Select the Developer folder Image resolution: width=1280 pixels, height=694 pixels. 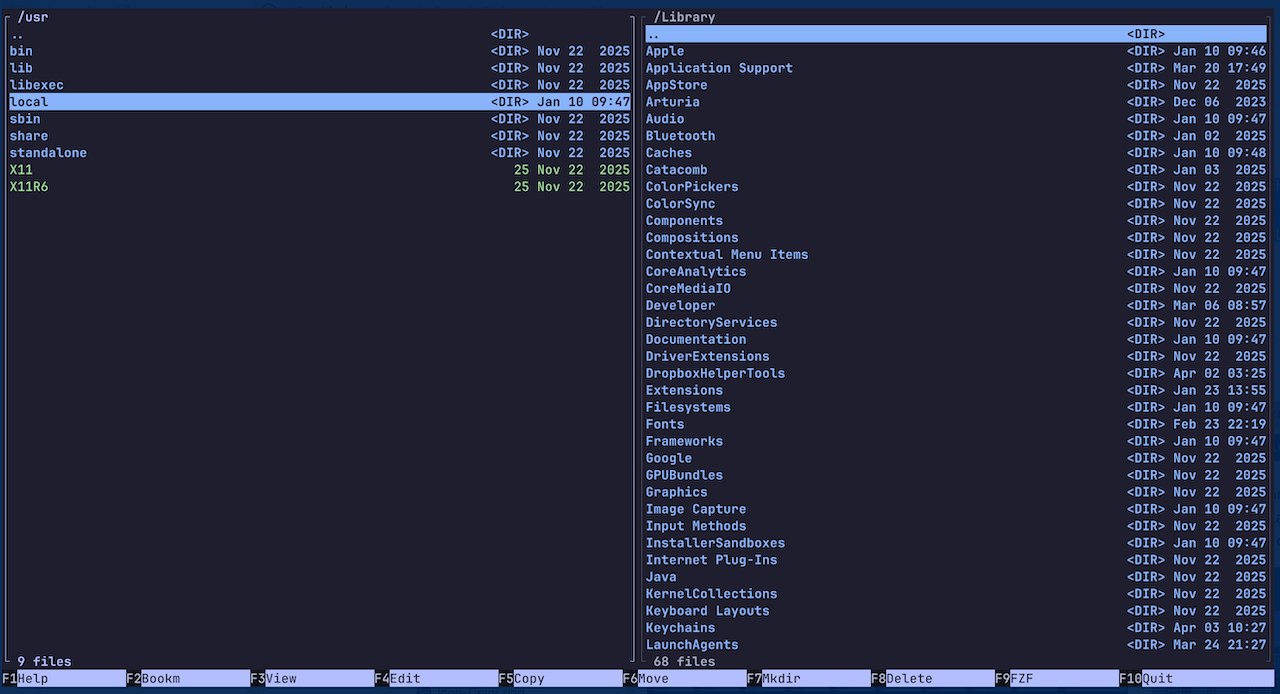pyautogui.click(x=956, y=306)
